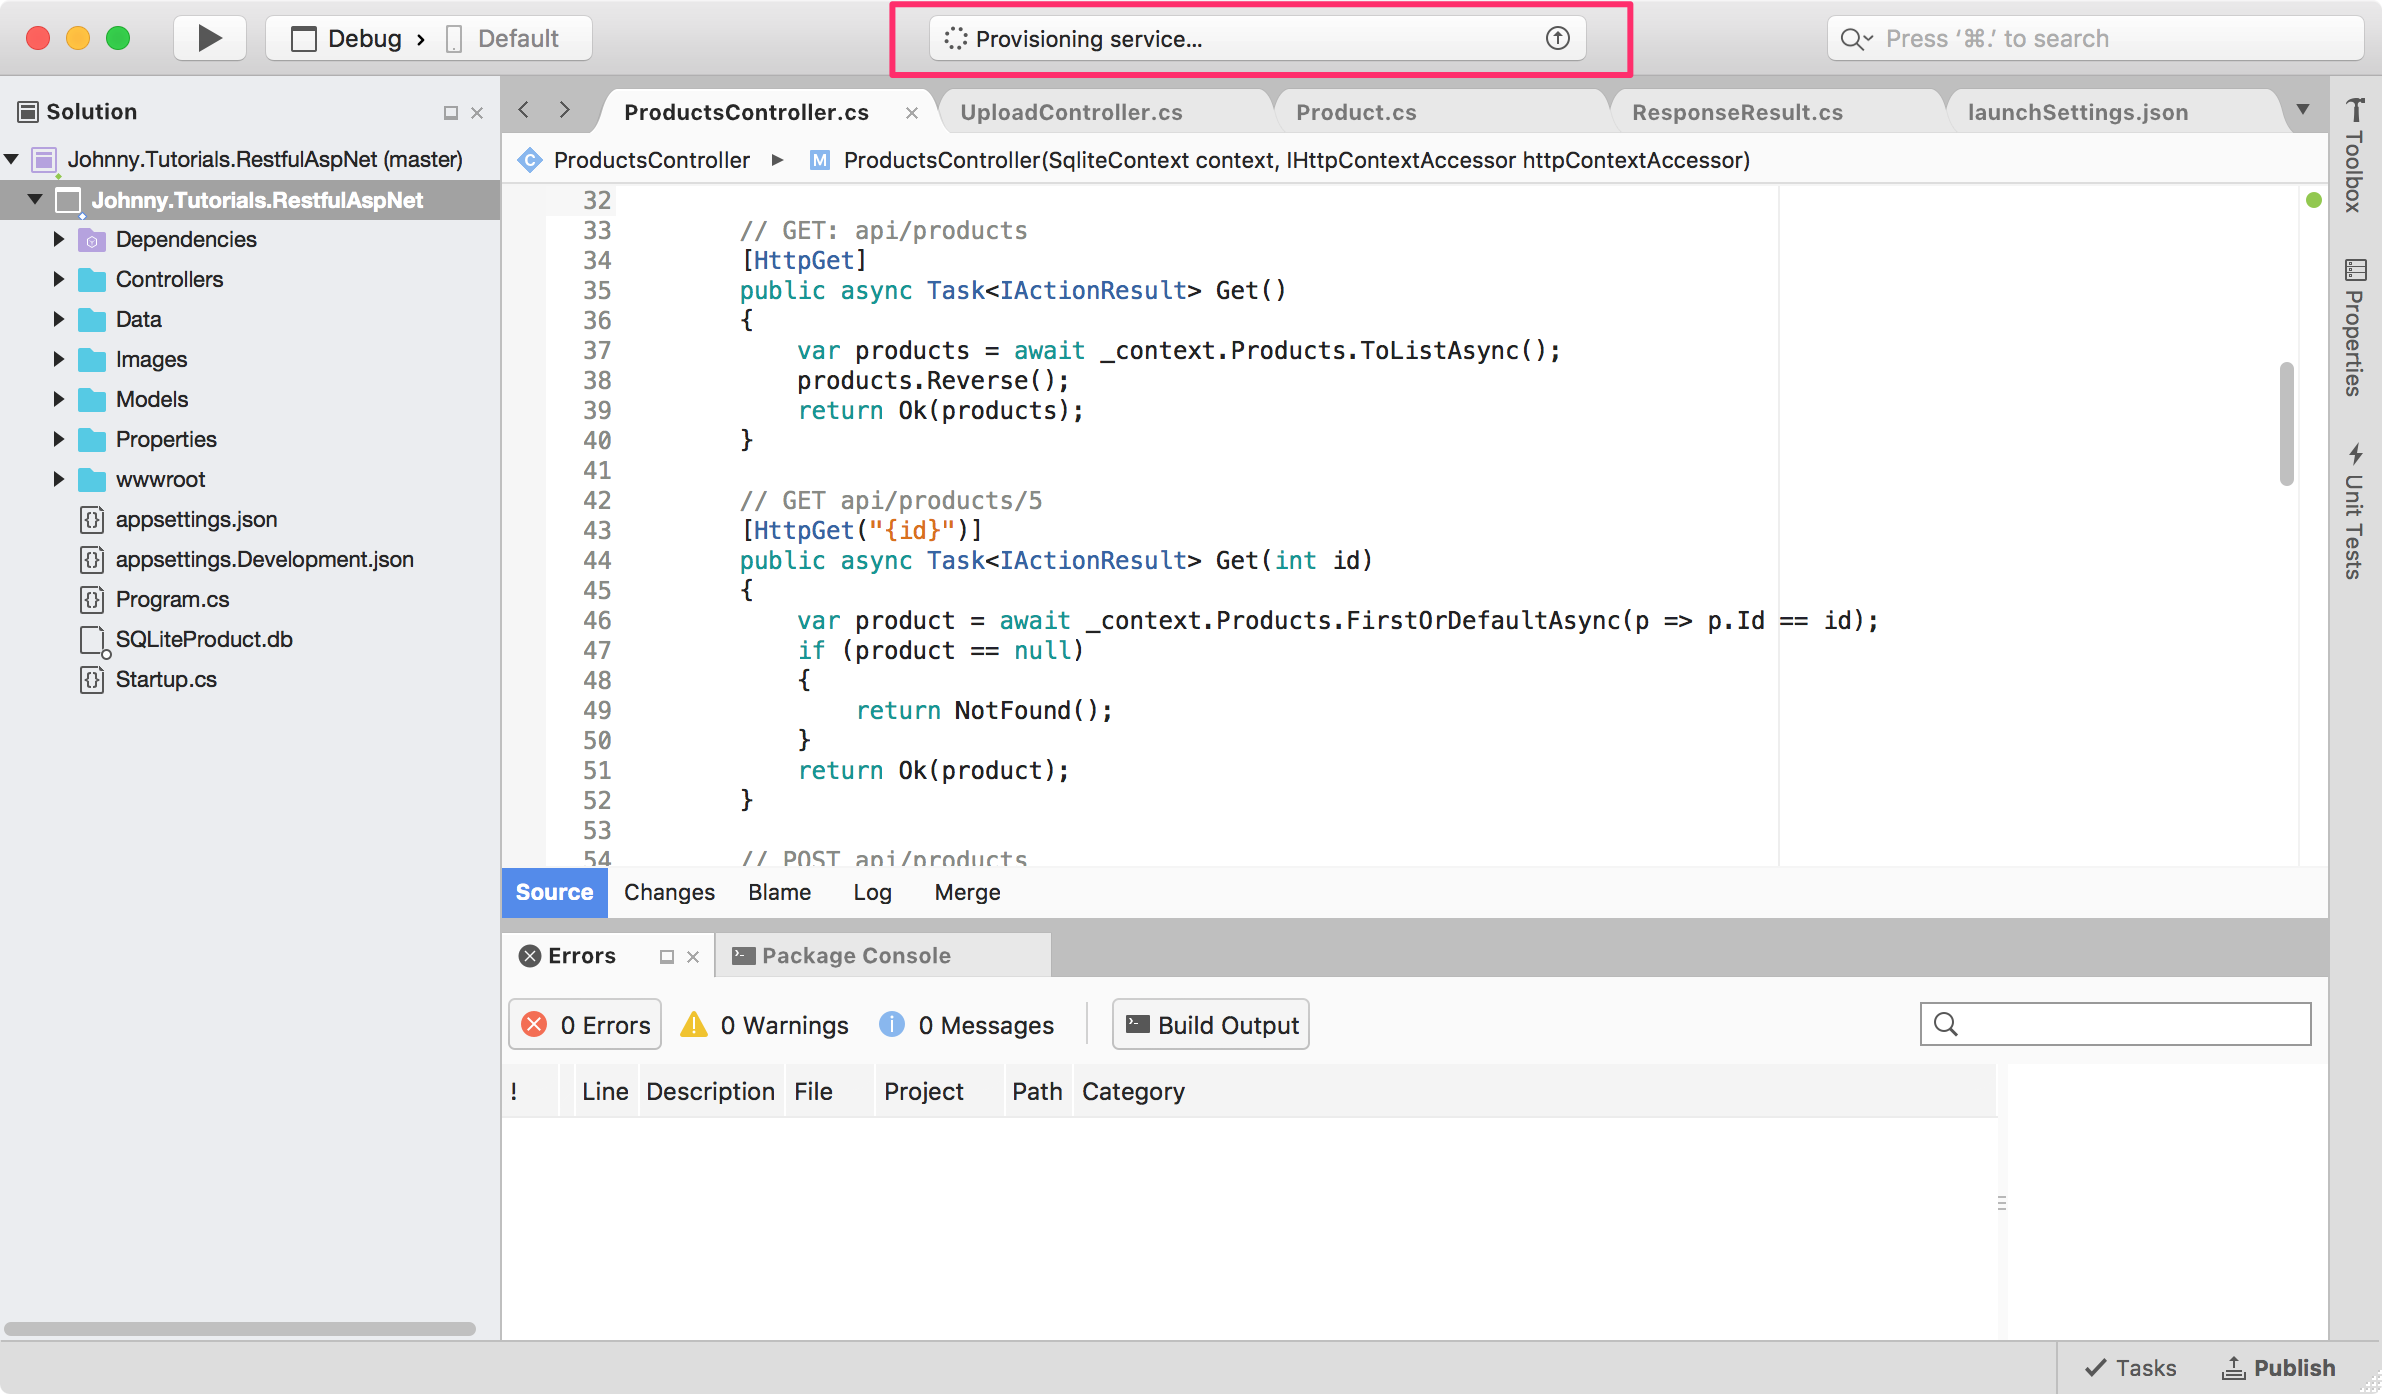Viewport: 2382px width, 1394px height.
Task: Click the solution icon next to Johnny.Tutorials.RestfulAspNet (master)
Action: (x=44, y=159)
